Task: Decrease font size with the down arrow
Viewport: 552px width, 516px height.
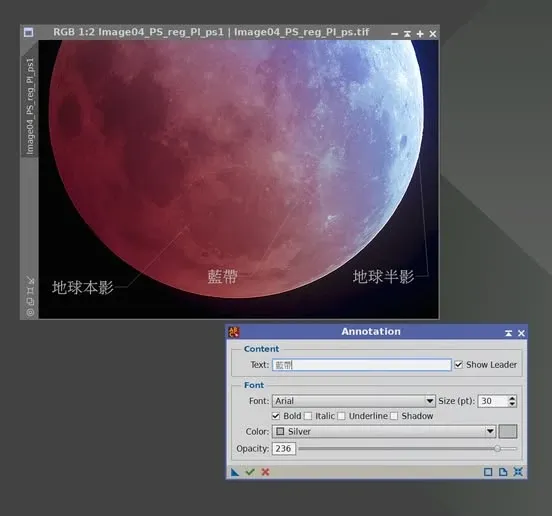Action: tap(512, 404)
